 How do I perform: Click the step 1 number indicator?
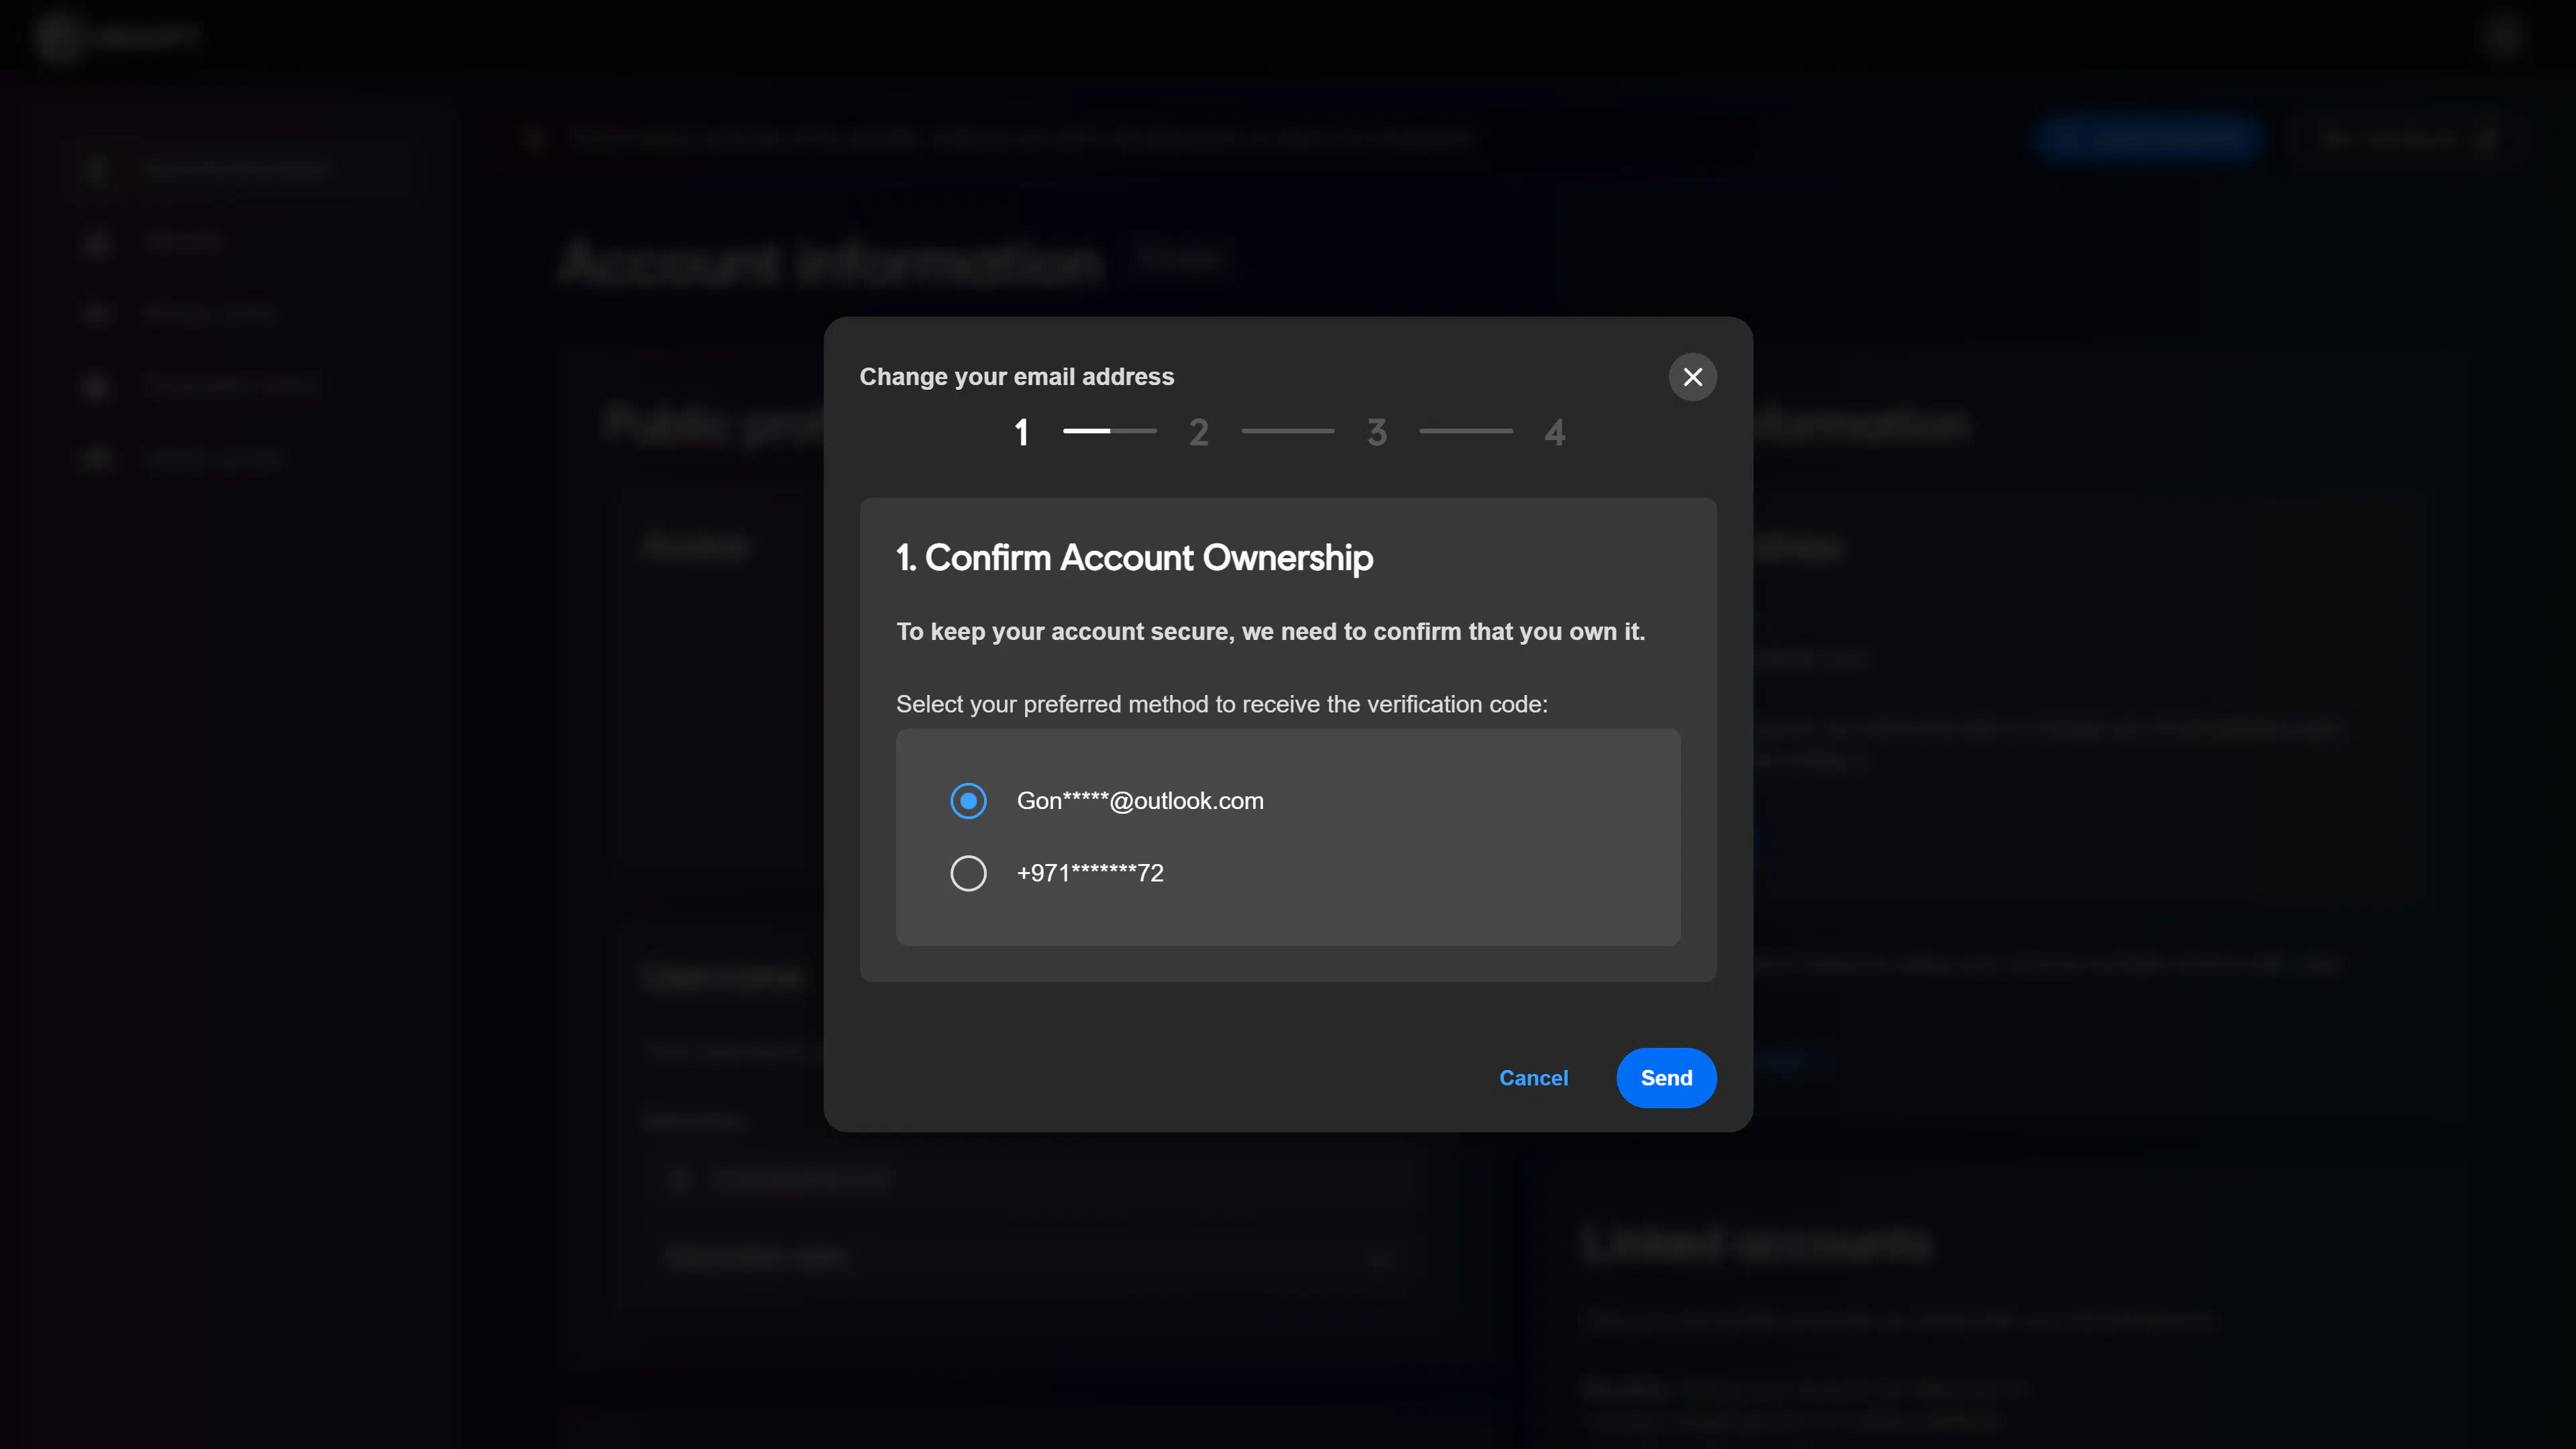(1021, 433)
